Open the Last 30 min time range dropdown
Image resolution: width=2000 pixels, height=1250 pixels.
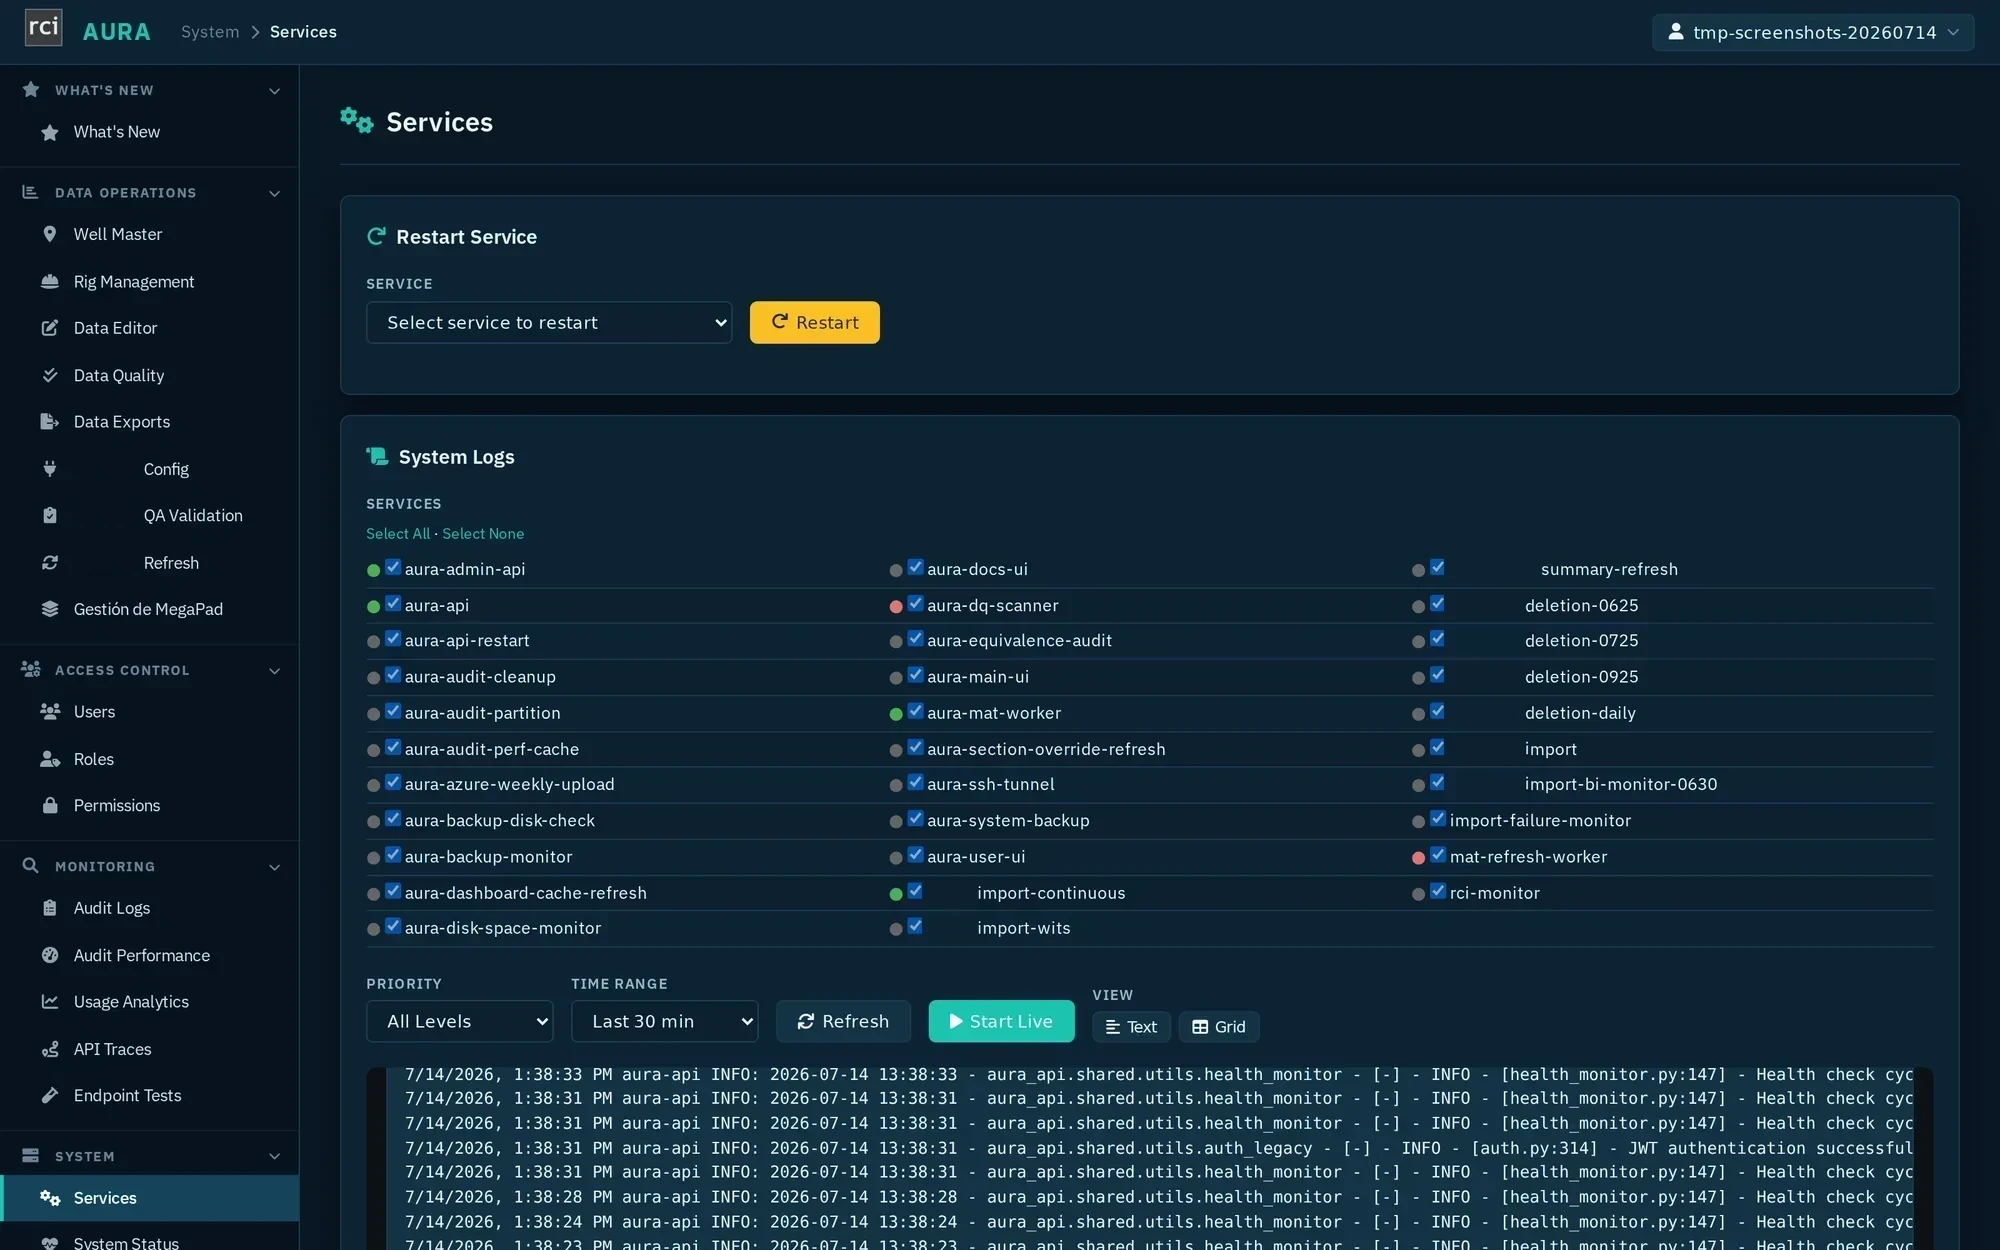[664, 1021]
